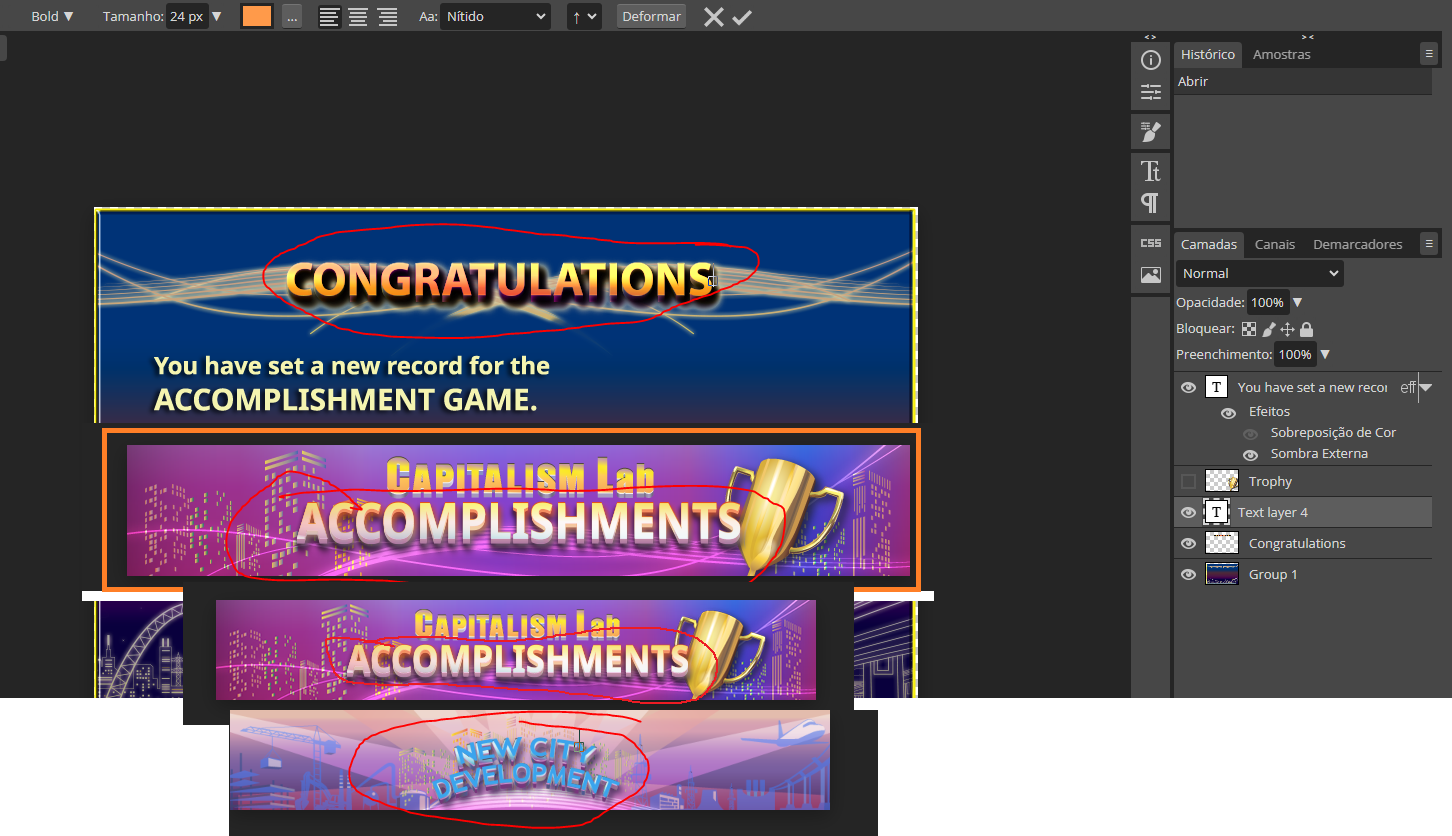Select the Congratulations layer thumbnail
The height and width of the screenshot is (836, 1452).
pos(1222,543)
